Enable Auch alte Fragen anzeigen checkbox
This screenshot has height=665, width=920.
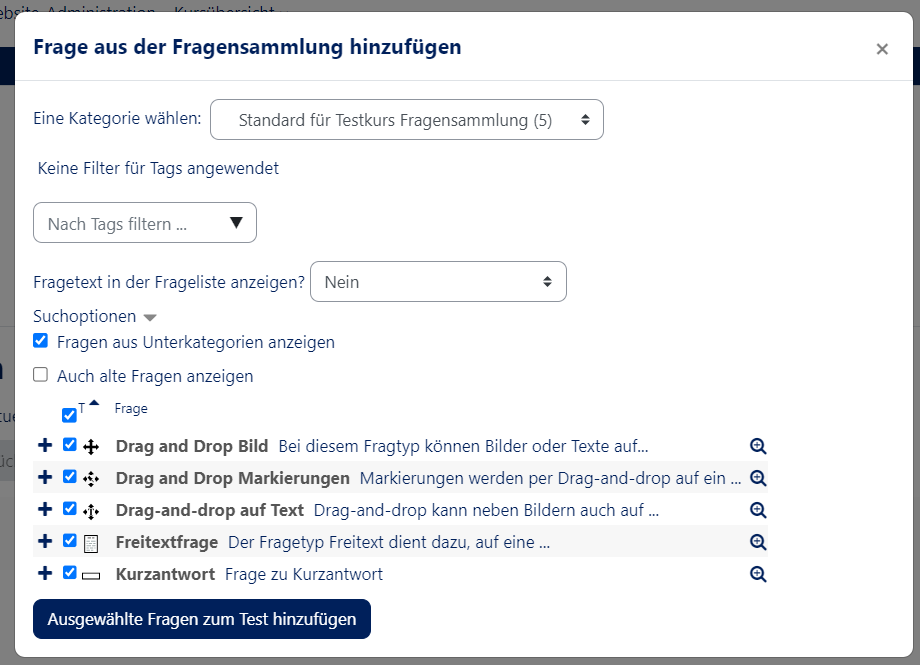tap(40, 375)
